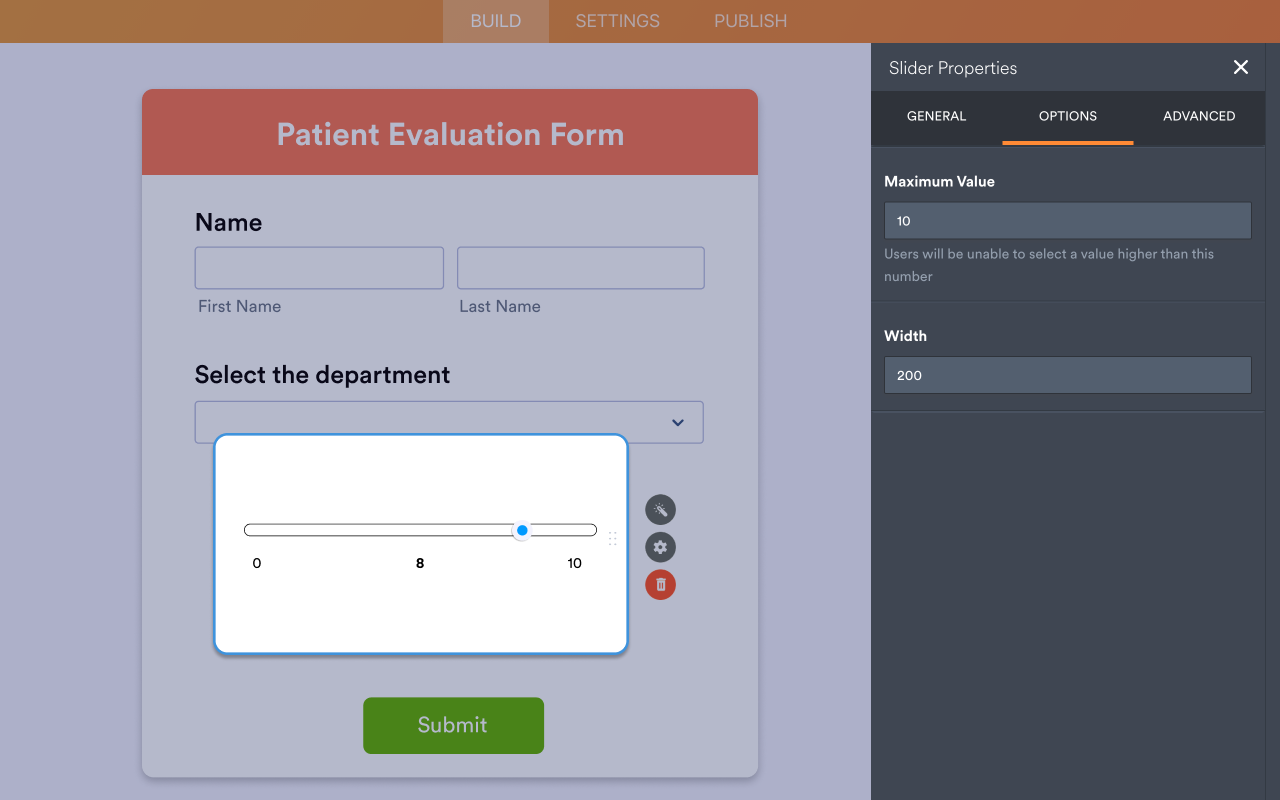Select the OPTIONS tab
The width and height of the screenshot is (1280, 800).
pos(1067,116)
